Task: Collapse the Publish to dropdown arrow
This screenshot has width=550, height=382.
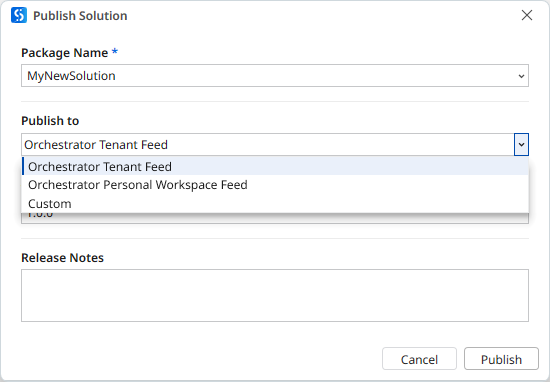Action: (x=521, y=145)
